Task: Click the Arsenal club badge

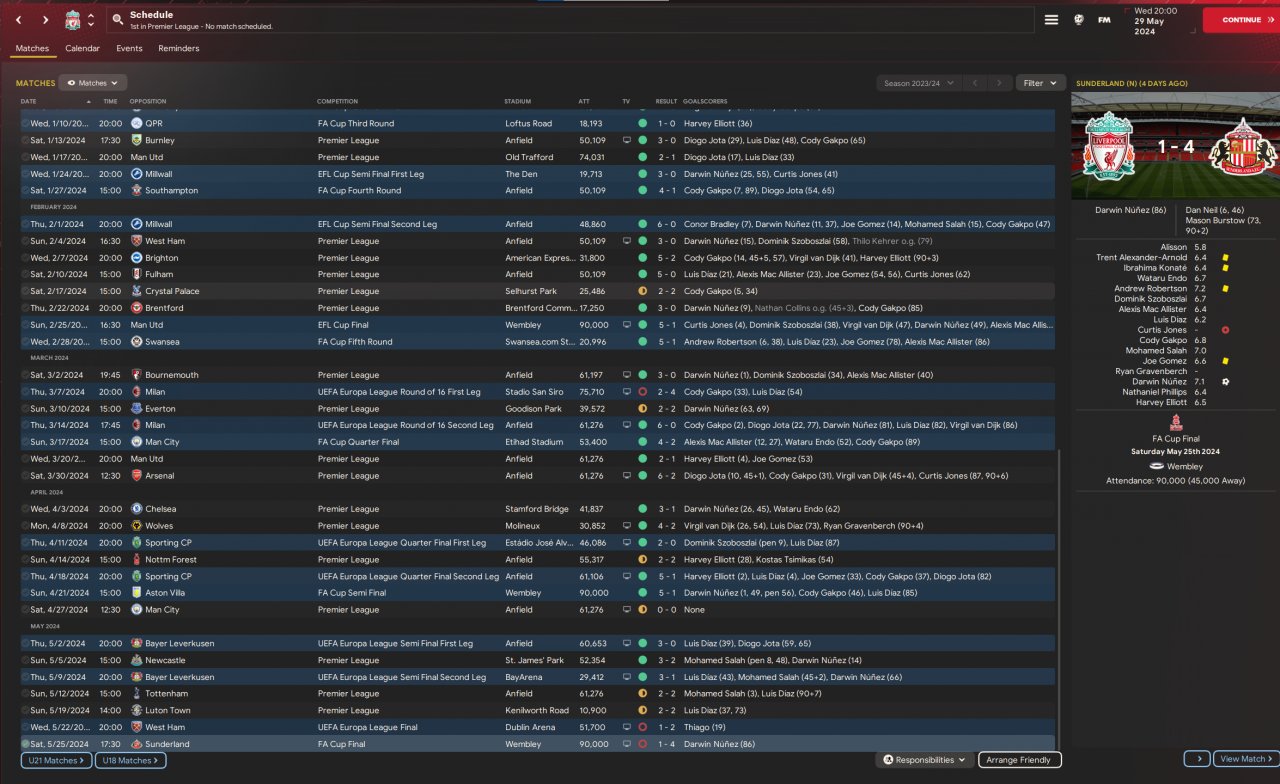Action: (x=137, y=476)
